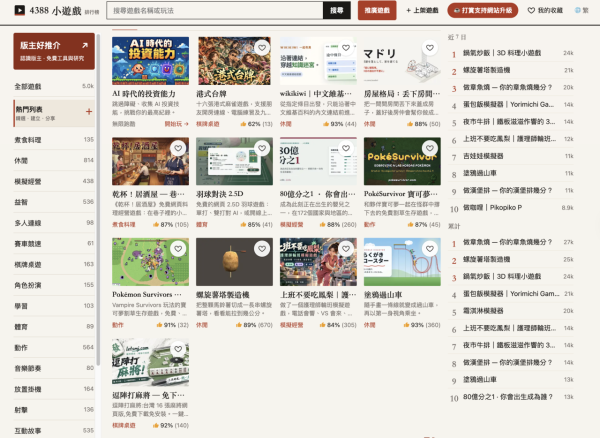Toggle the heart on 螺旋薯塔製造機 card

[x=262, y=249]
